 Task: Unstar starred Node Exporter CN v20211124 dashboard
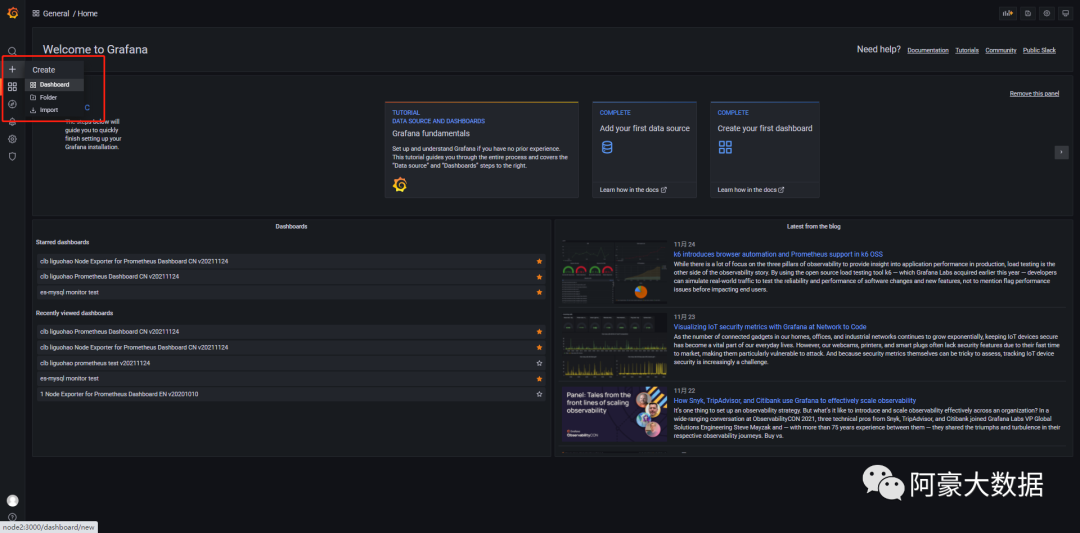[539, 262]
